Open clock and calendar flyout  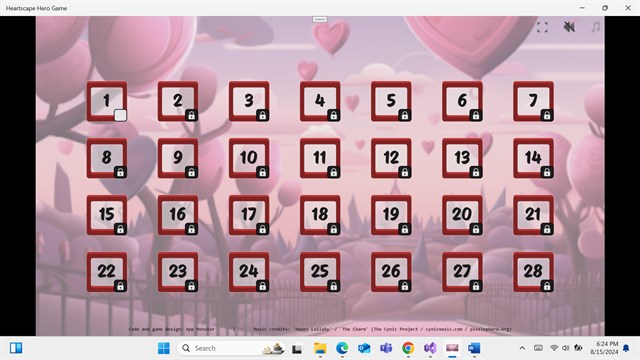click(x=604, y=348)
